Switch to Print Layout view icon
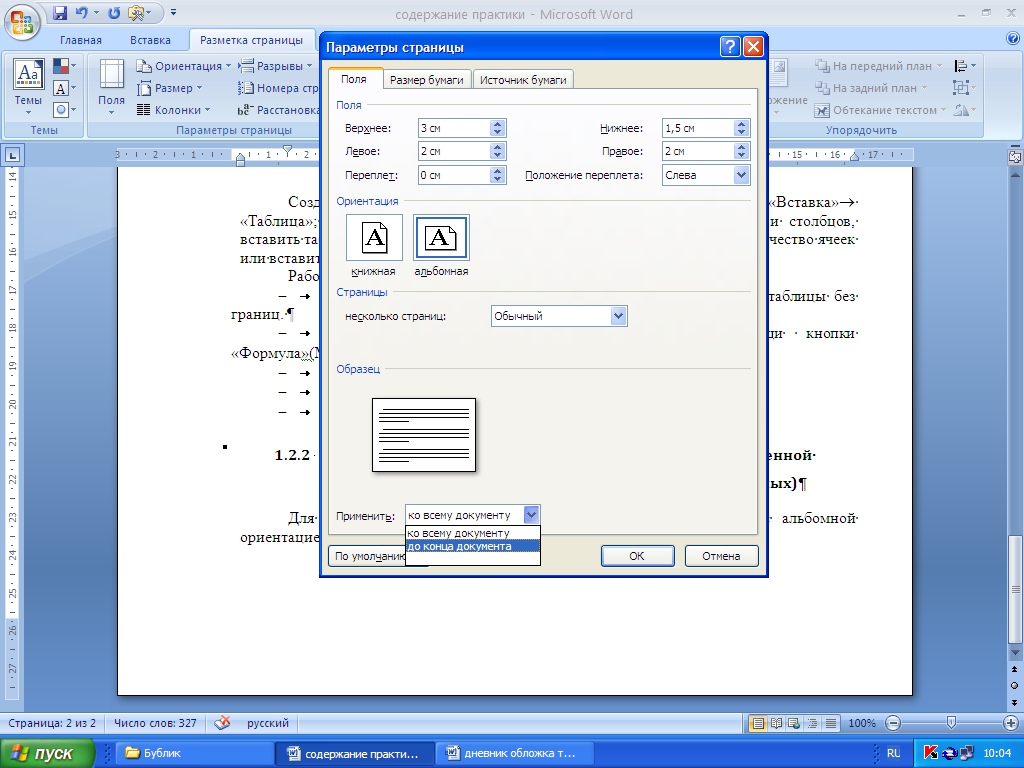 tap(758, 723)
